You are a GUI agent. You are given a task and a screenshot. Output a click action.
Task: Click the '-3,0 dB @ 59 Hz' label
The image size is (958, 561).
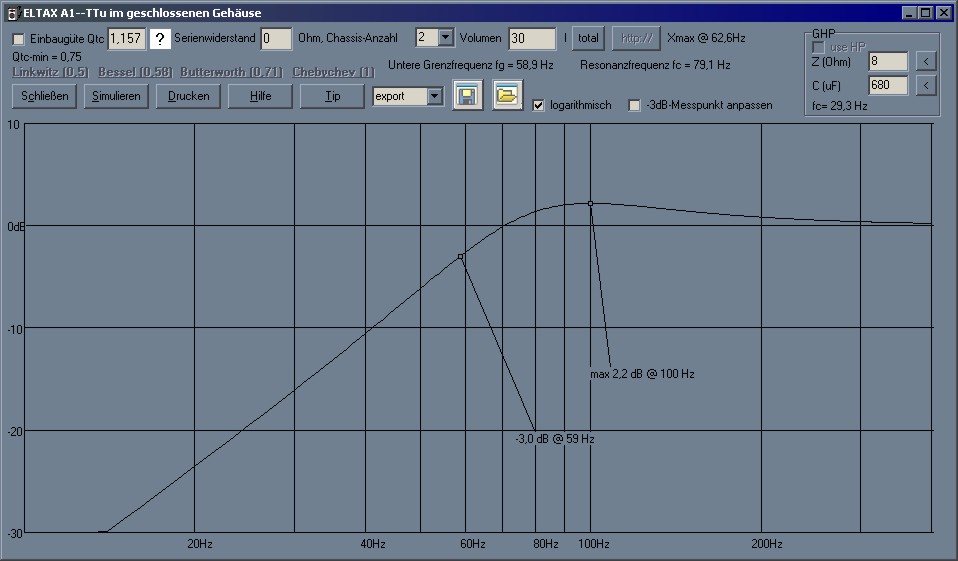(x=555, y=439)
